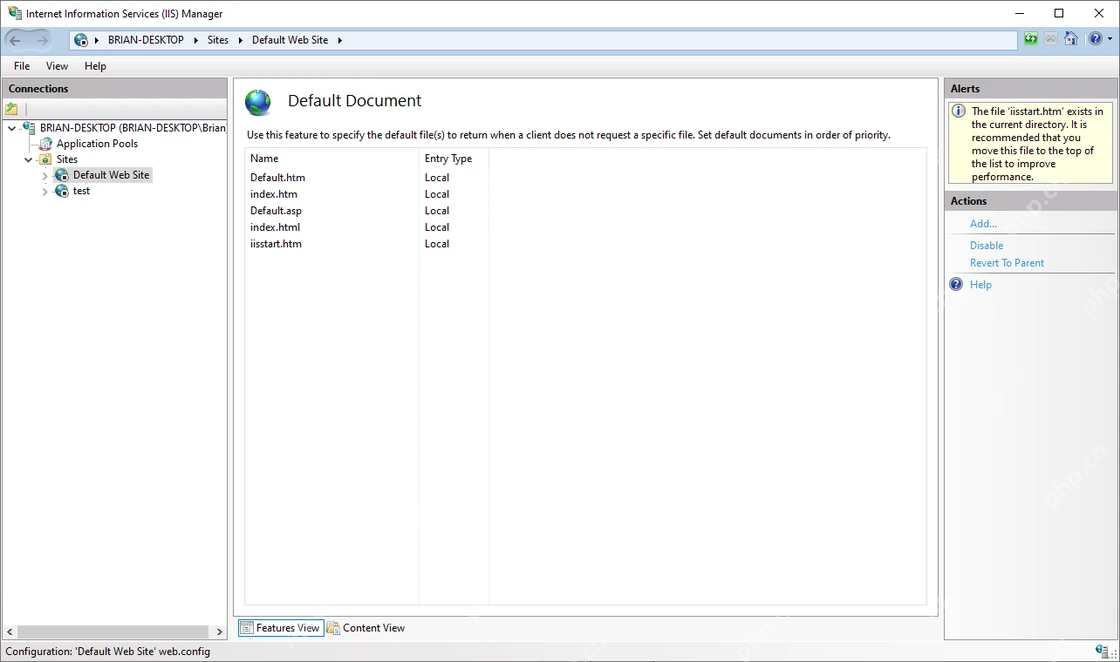The image size is (1120, 662).
Task: Open the File menu
Action: click(21, 66)
